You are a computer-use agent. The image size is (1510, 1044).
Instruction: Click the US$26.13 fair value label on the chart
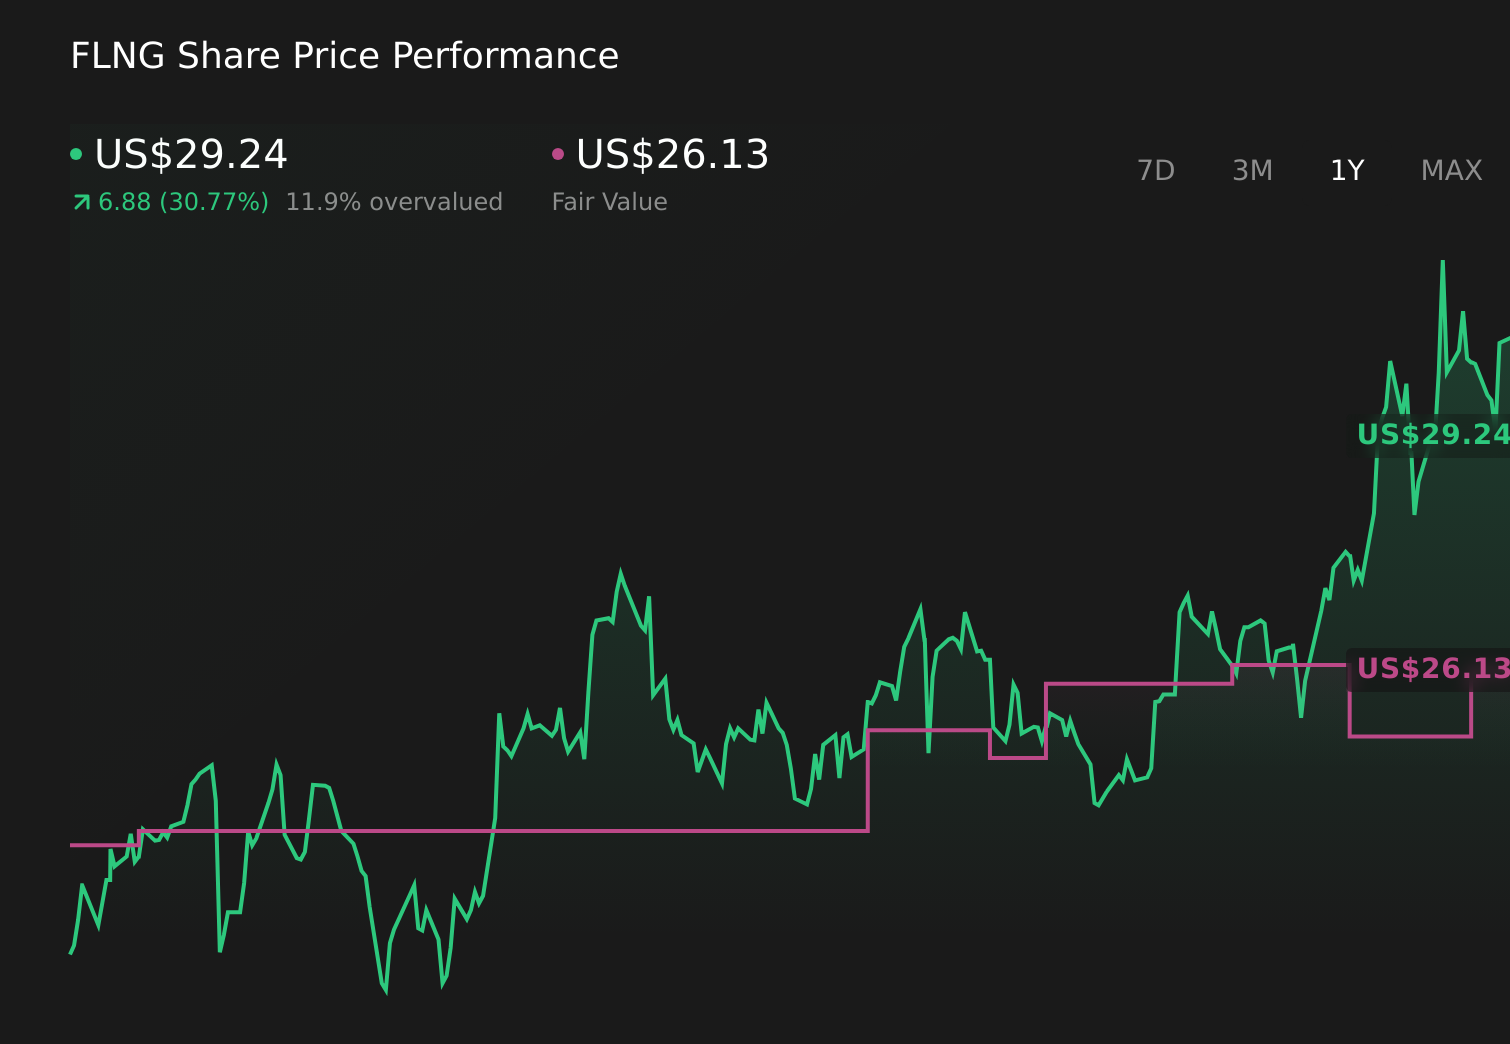1435,668
